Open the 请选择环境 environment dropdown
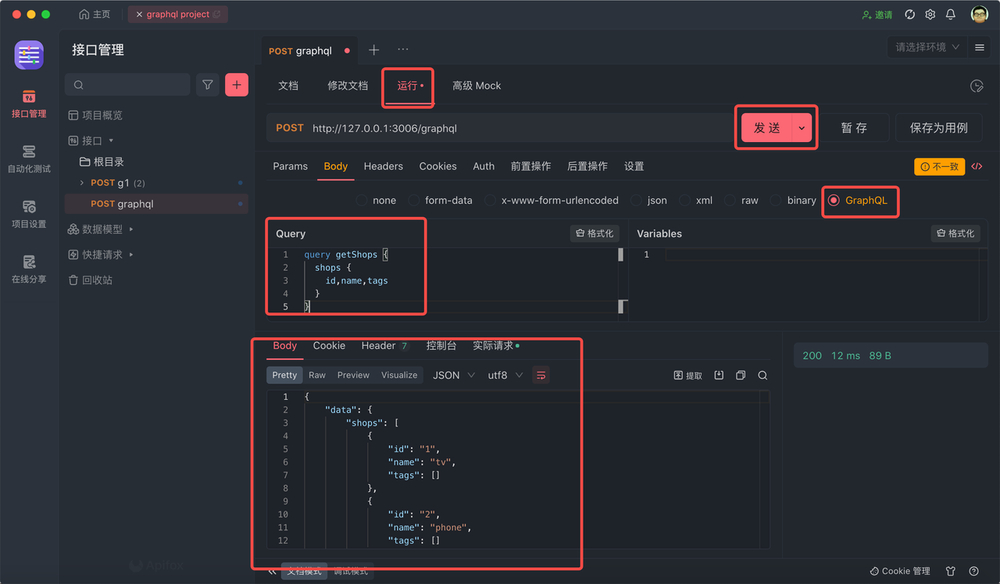1000x584 pixels. [927, 46]
